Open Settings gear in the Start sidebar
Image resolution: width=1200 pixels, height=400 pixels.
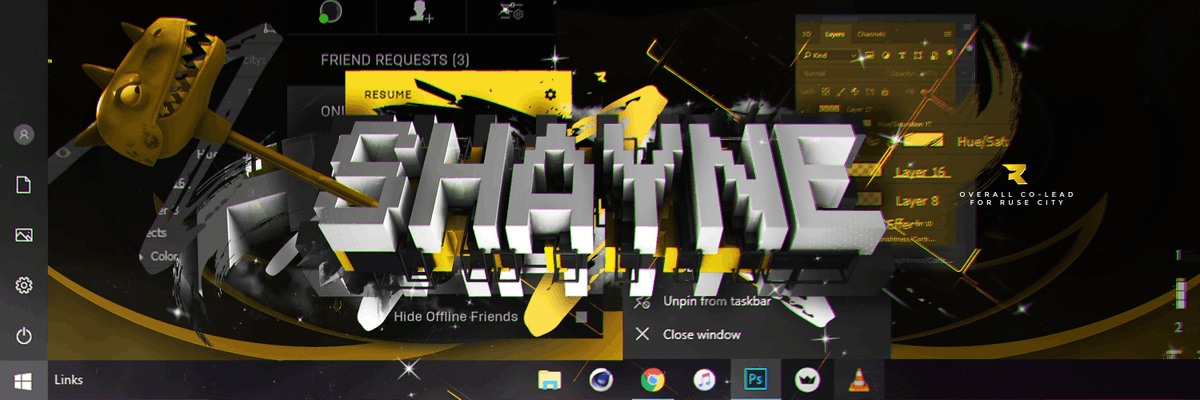25,286
